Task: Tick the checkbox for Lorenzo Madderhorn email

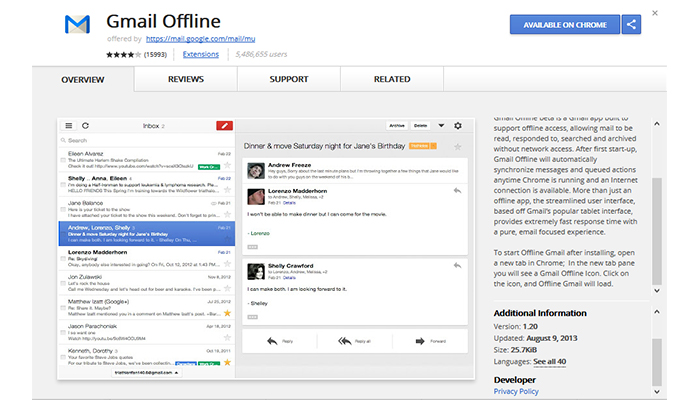Action: pyautogui.click(x=63, y=258)
